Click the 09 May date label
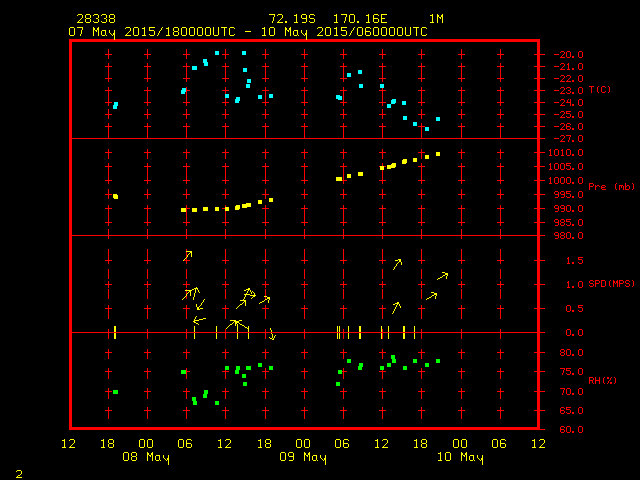Screen dimensions: 640x480 tap(302, 458)
